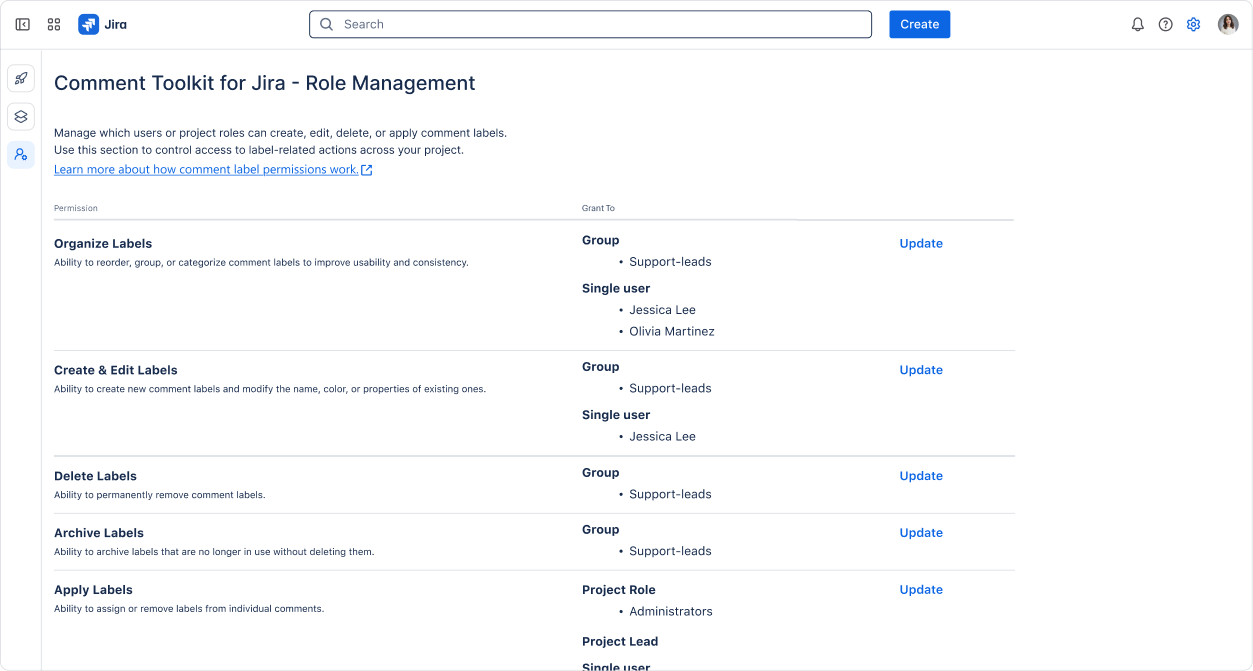The height and width of the screenshot is (671, 1253).
Task: Click the Delete Labels description text
Action: coord(160,495)
